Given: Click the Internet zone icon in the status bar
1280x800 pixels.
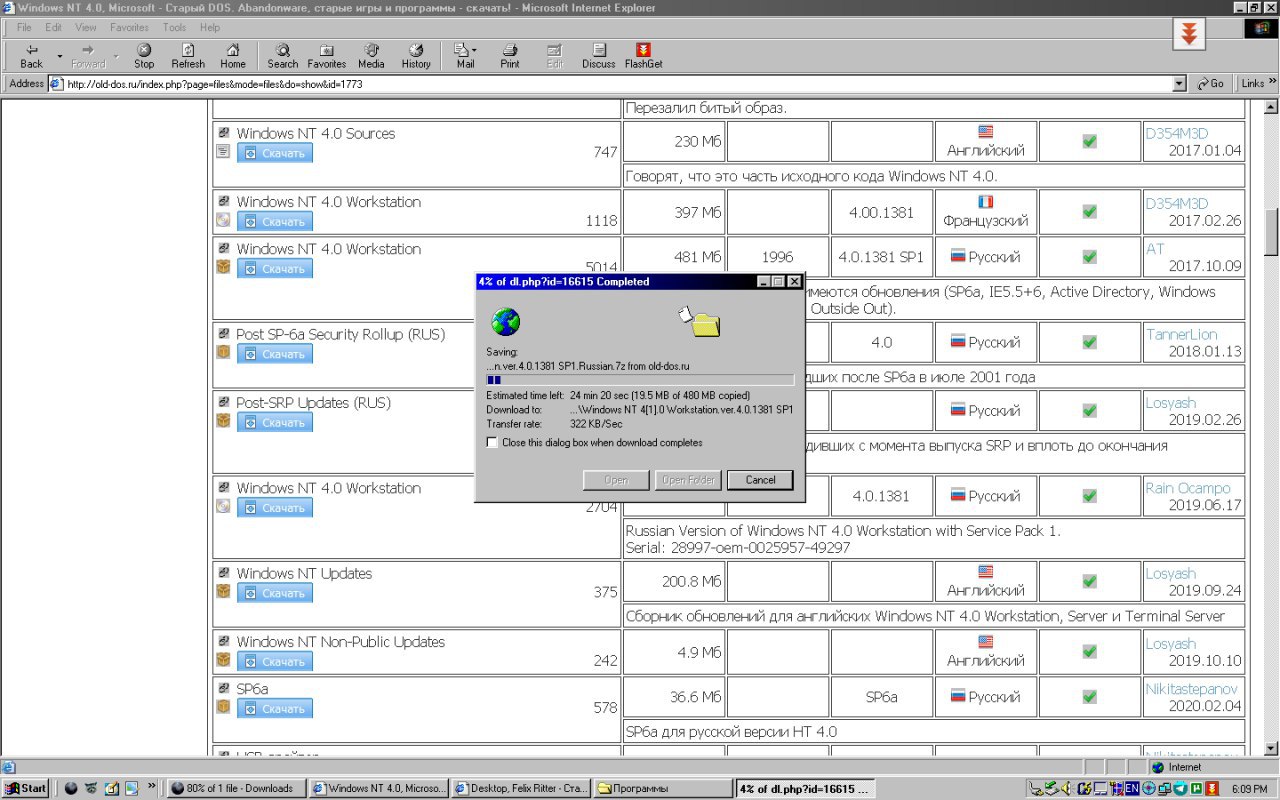Looking at the screenshot, I should (x=1158, y=767).
